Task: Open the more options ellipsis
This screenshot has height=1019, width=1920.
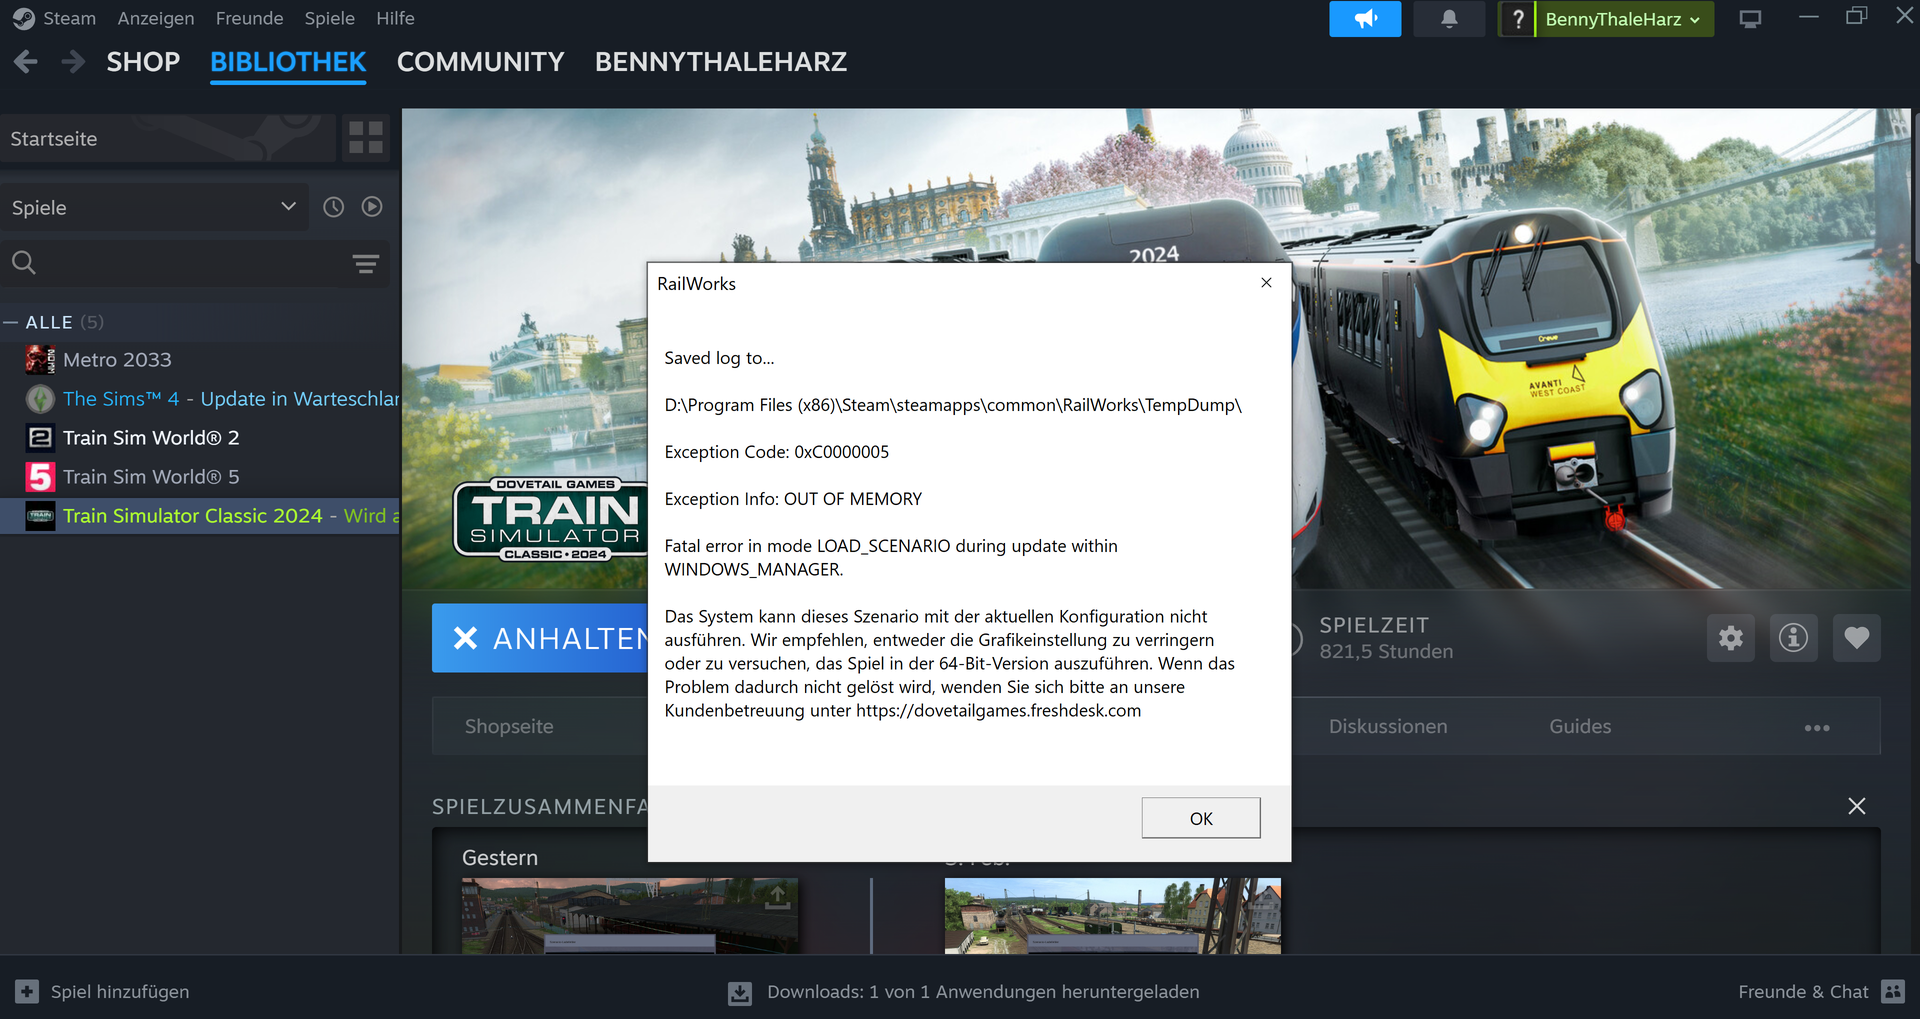Action: [x=1817, y=727]
